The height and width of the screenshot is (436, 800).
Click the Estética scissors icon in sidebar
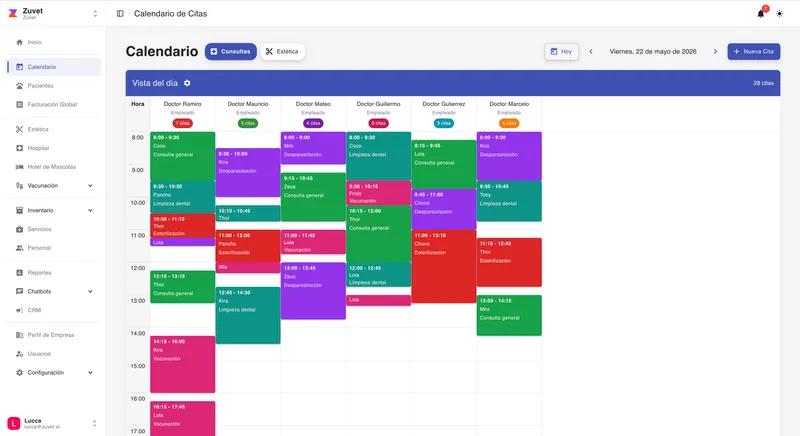point(19,130)
